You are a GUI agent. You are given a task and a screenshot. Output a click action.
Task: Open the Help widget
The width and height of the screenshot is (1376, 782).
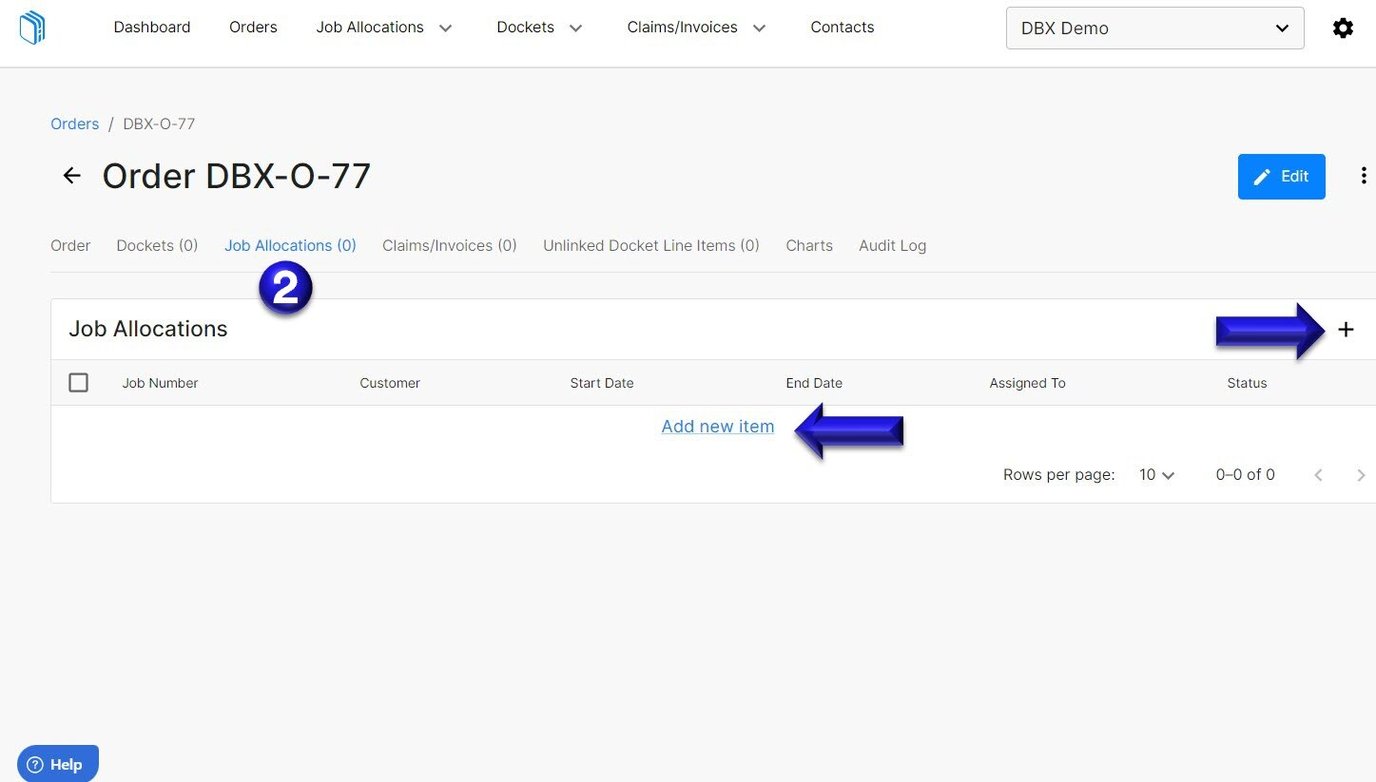coord(57,763)
